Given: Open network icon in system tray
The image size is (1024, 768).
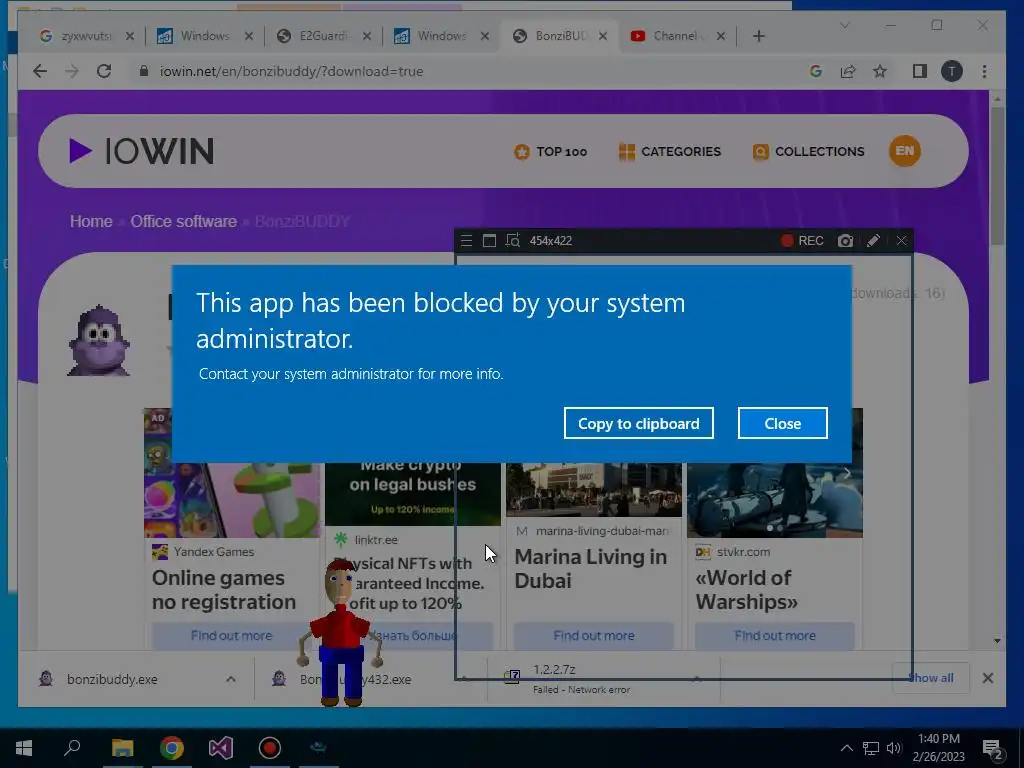Looking at the screenshot, I should tap(871, 748).
